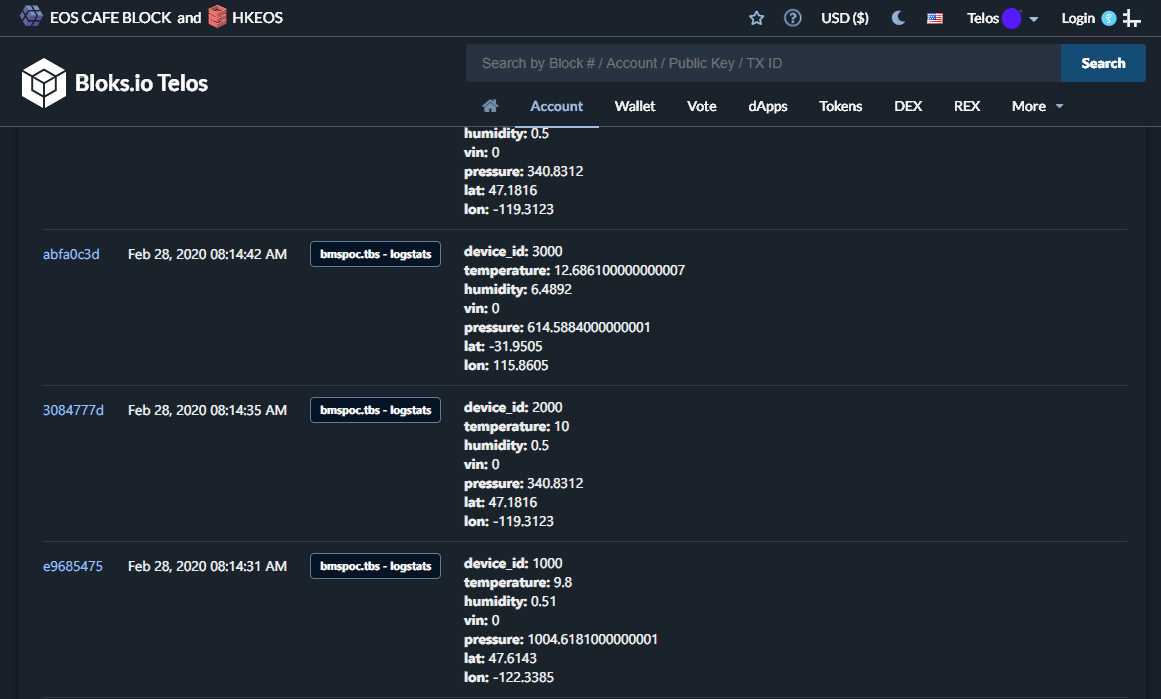
Task: Click the EOS Cafe Block logo icon
Action: (31, 16)
